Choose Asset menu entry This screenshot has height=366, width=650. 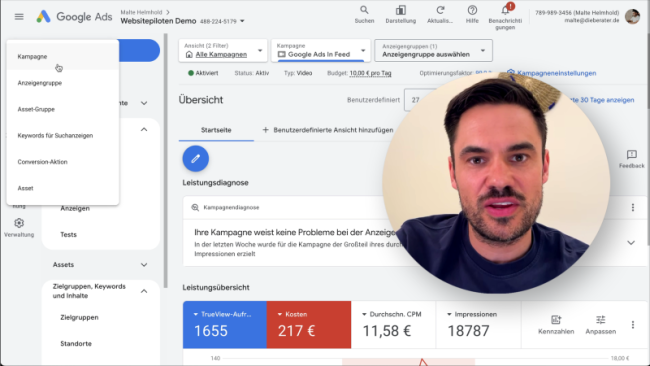pyautogui.click(x=63, y=188)
